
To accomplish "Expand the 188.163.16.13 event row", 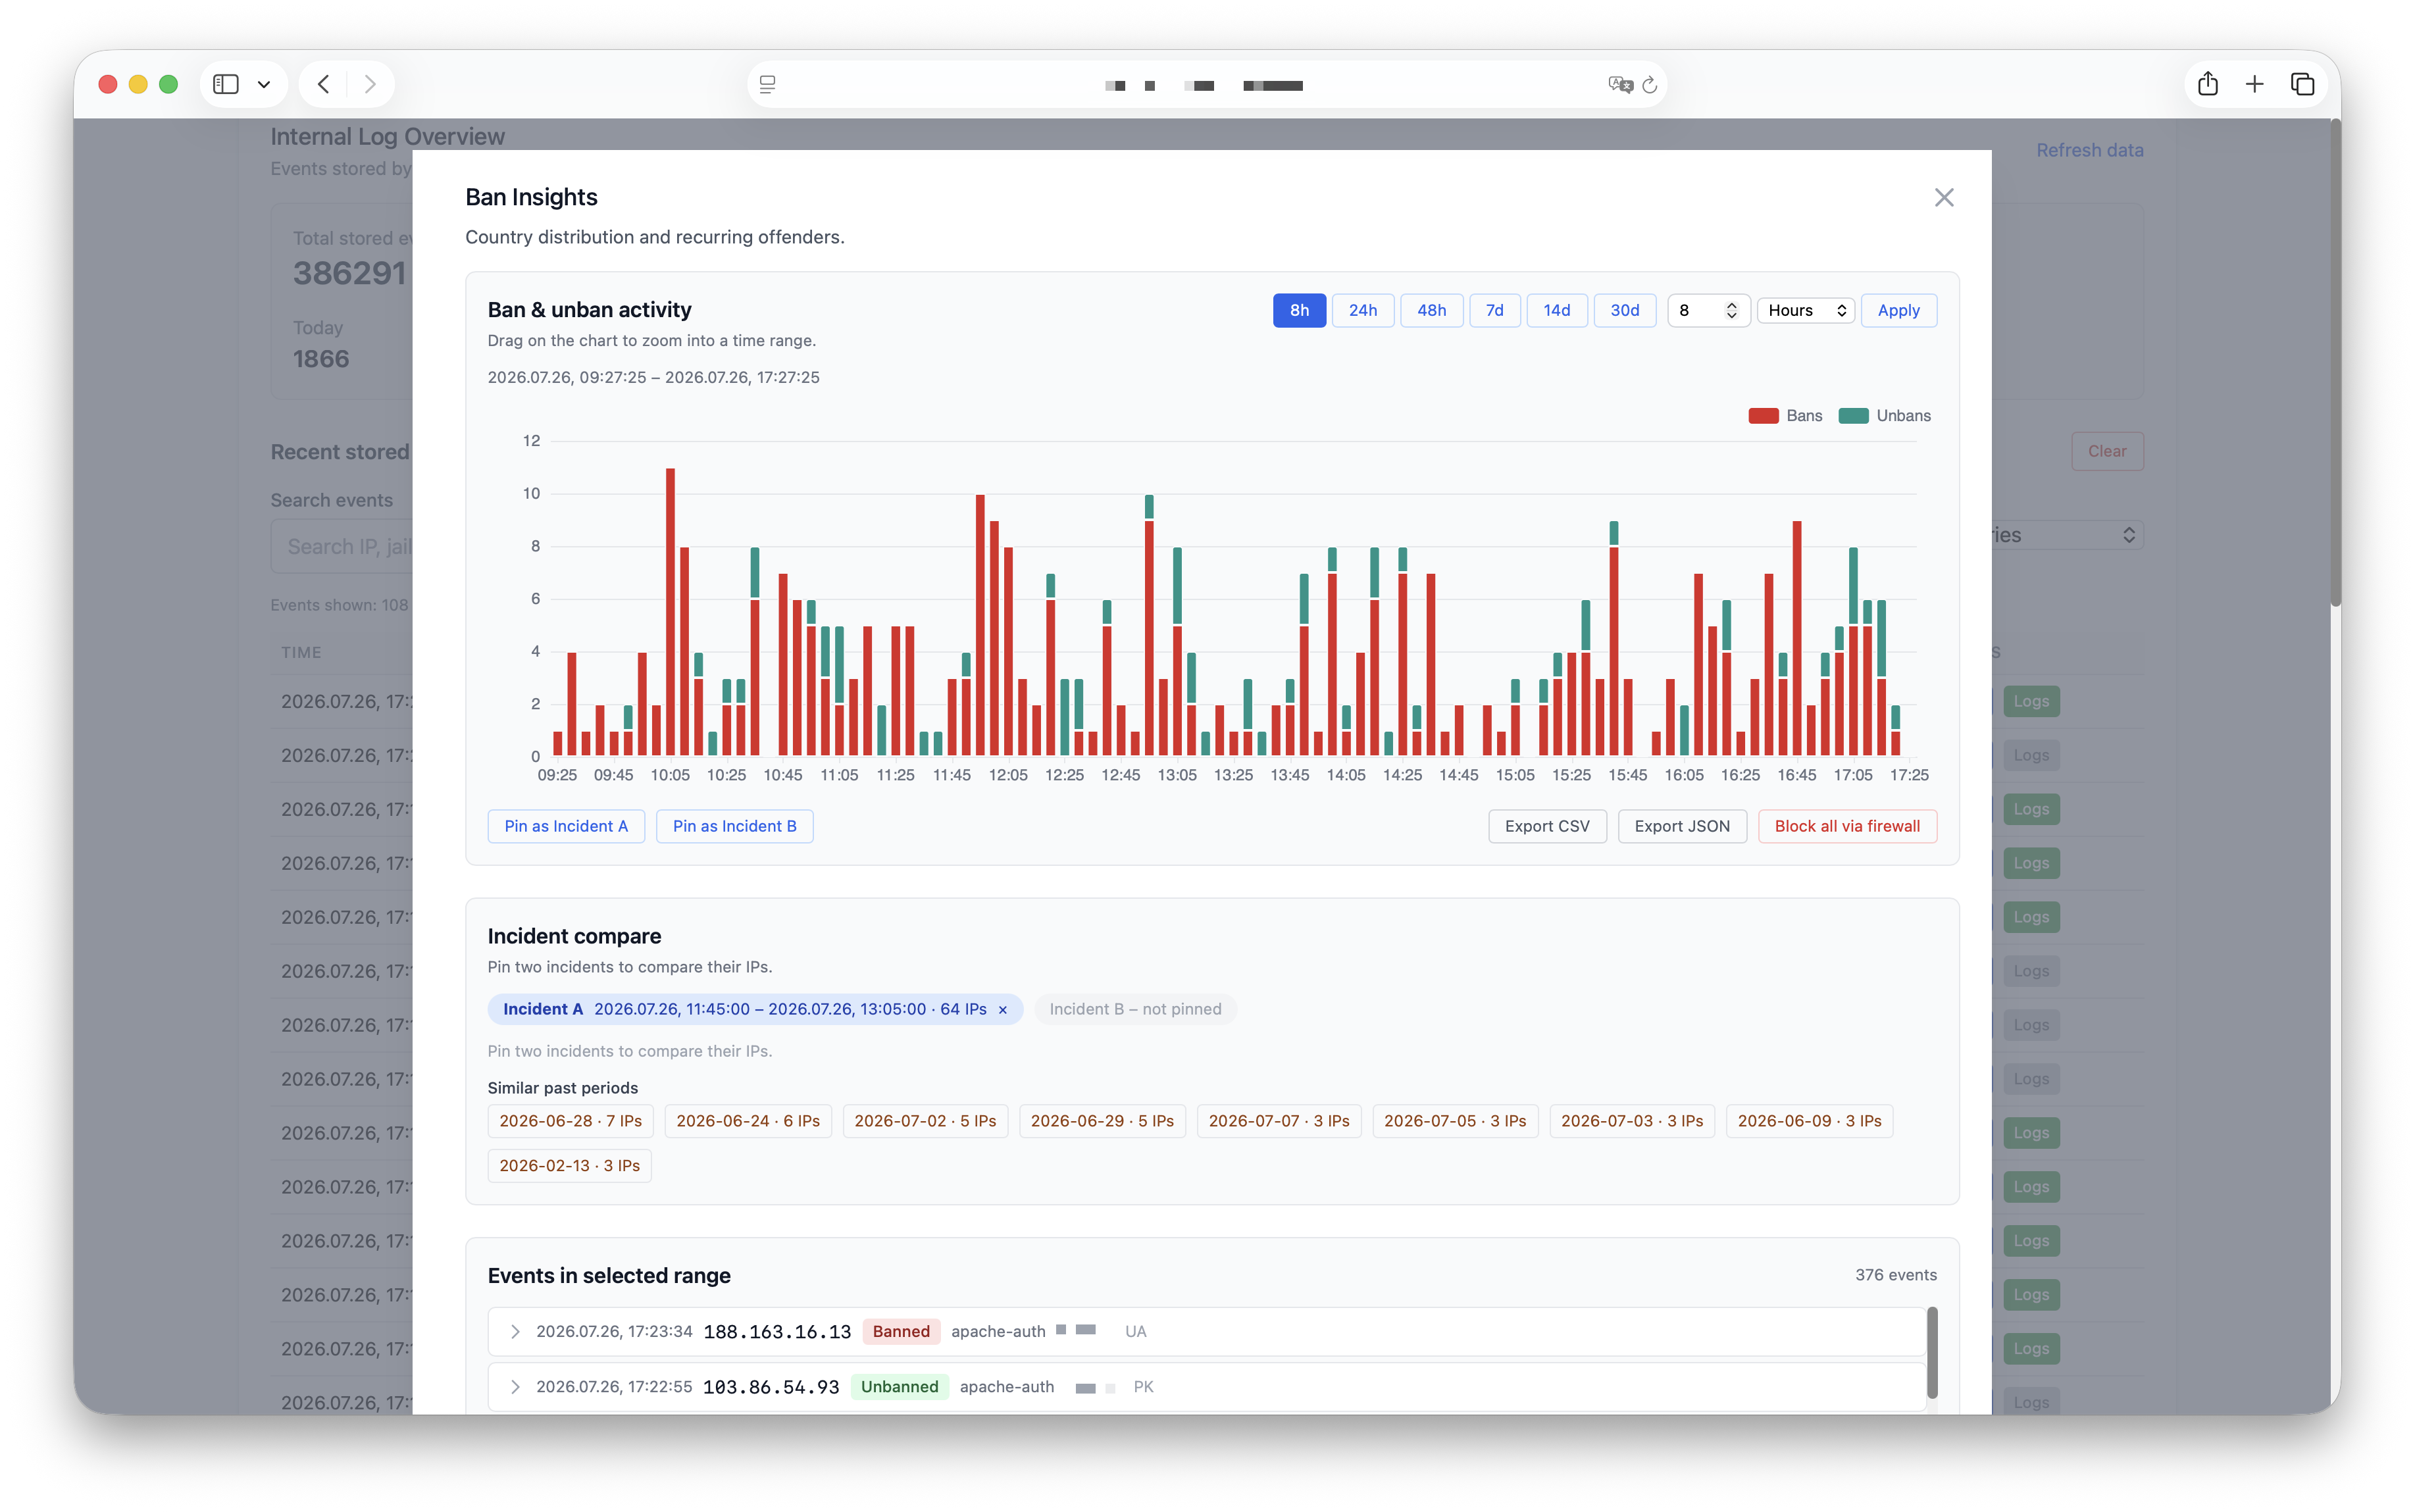I will [515, 1332].
